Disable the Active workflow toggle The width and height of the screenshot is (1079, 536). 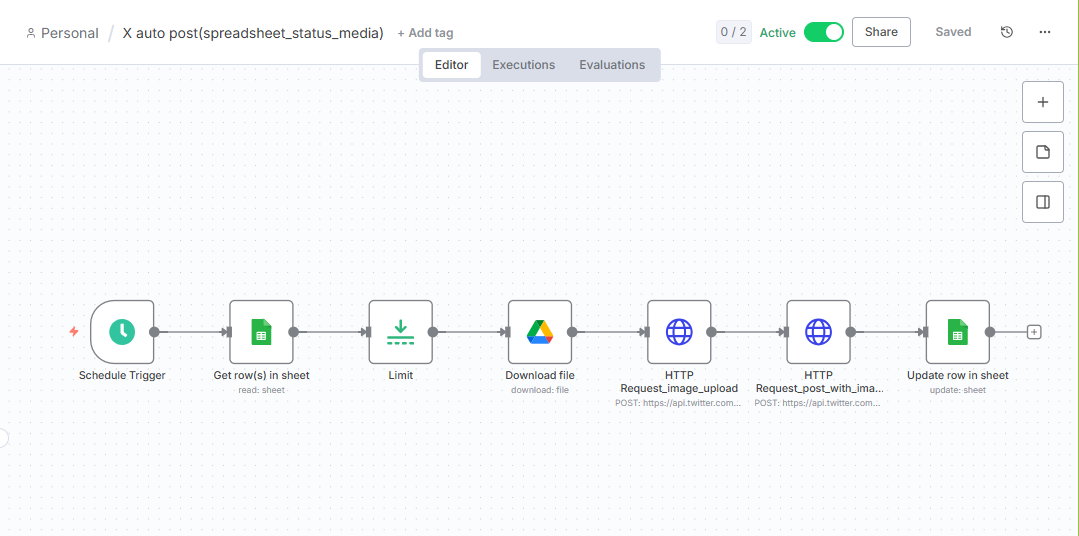[x=824, y=32]
